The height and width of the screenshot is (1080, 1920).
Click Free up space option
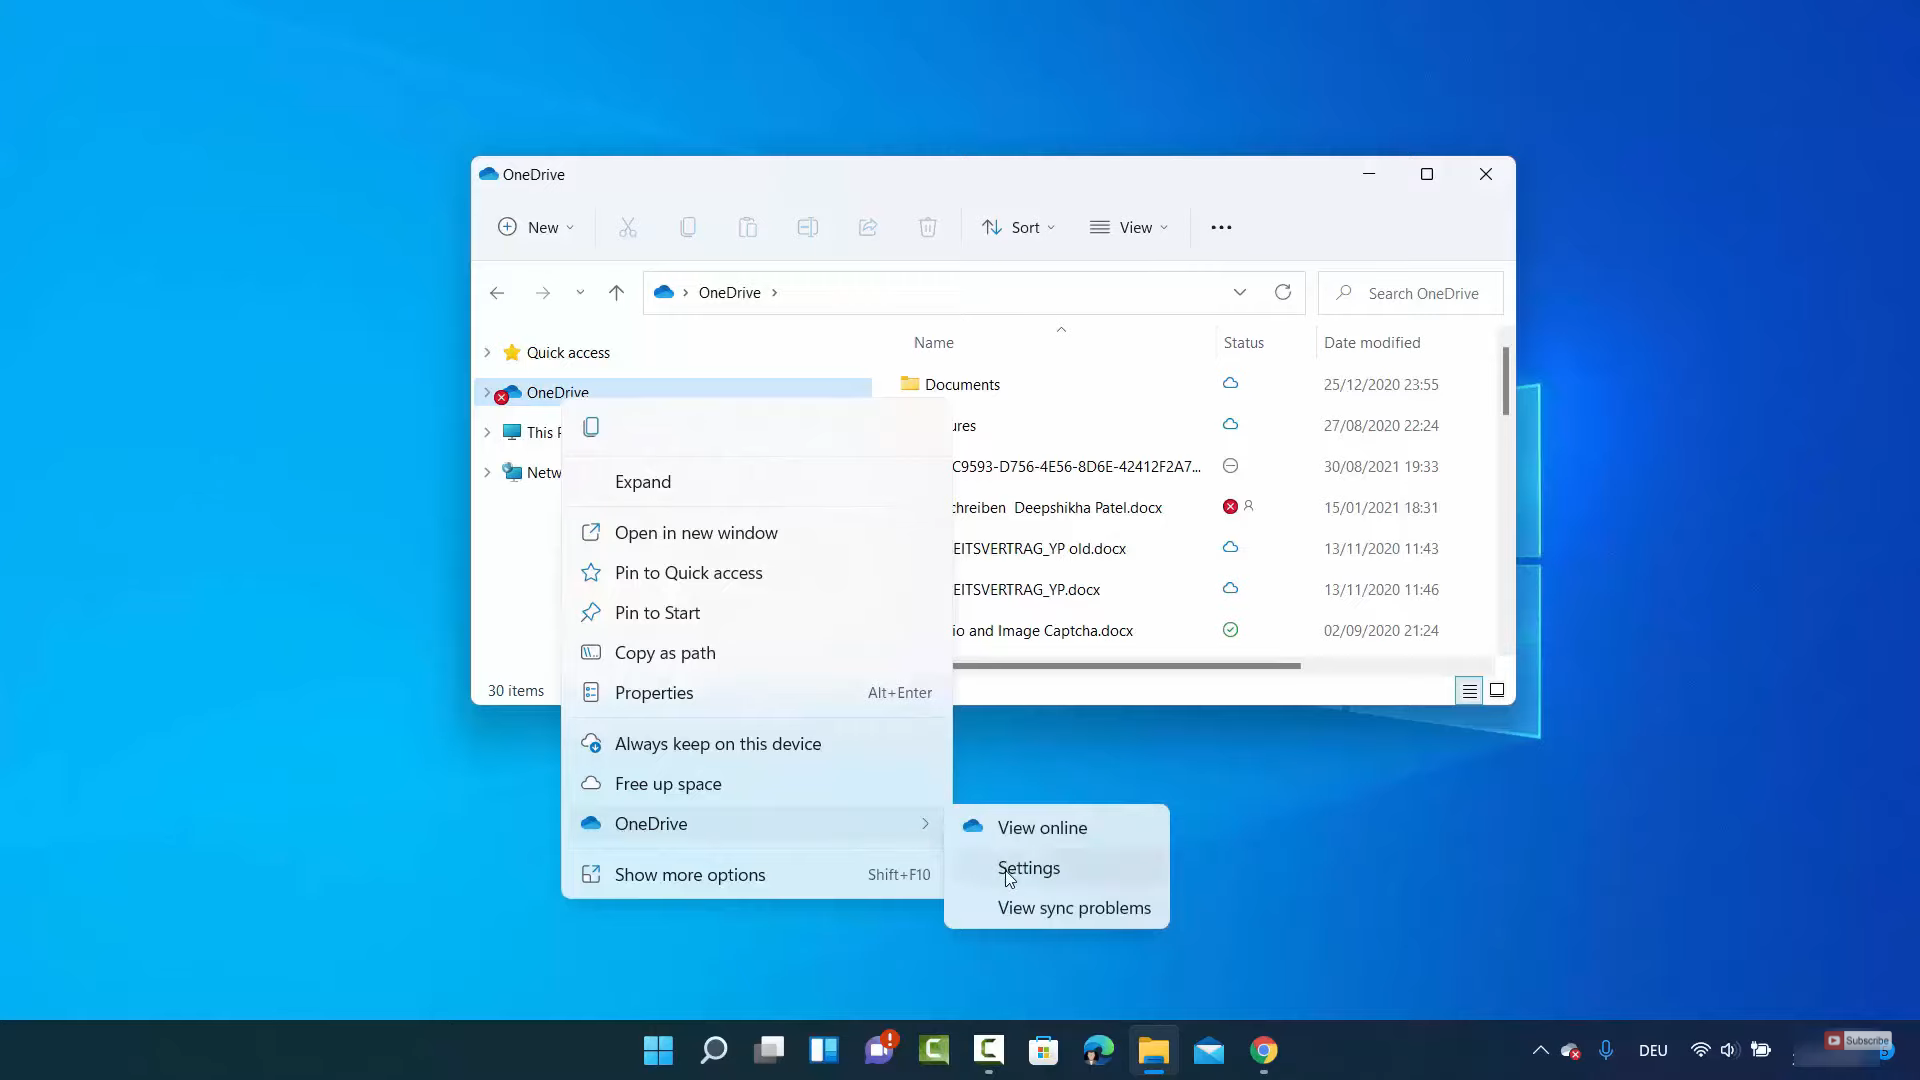tap(669, 782)
